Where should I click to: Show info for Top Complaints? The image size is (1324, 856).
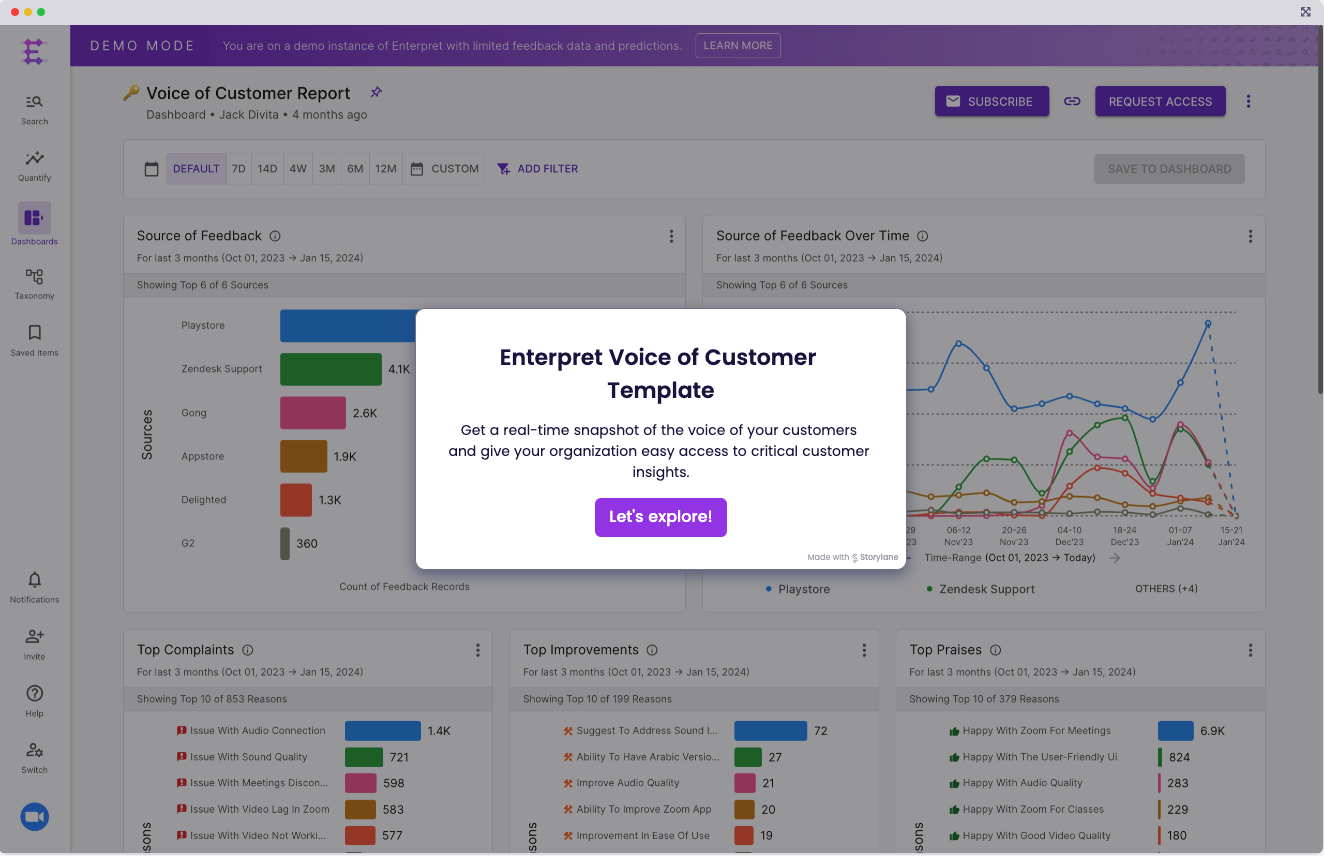click(x=248, y=650)
